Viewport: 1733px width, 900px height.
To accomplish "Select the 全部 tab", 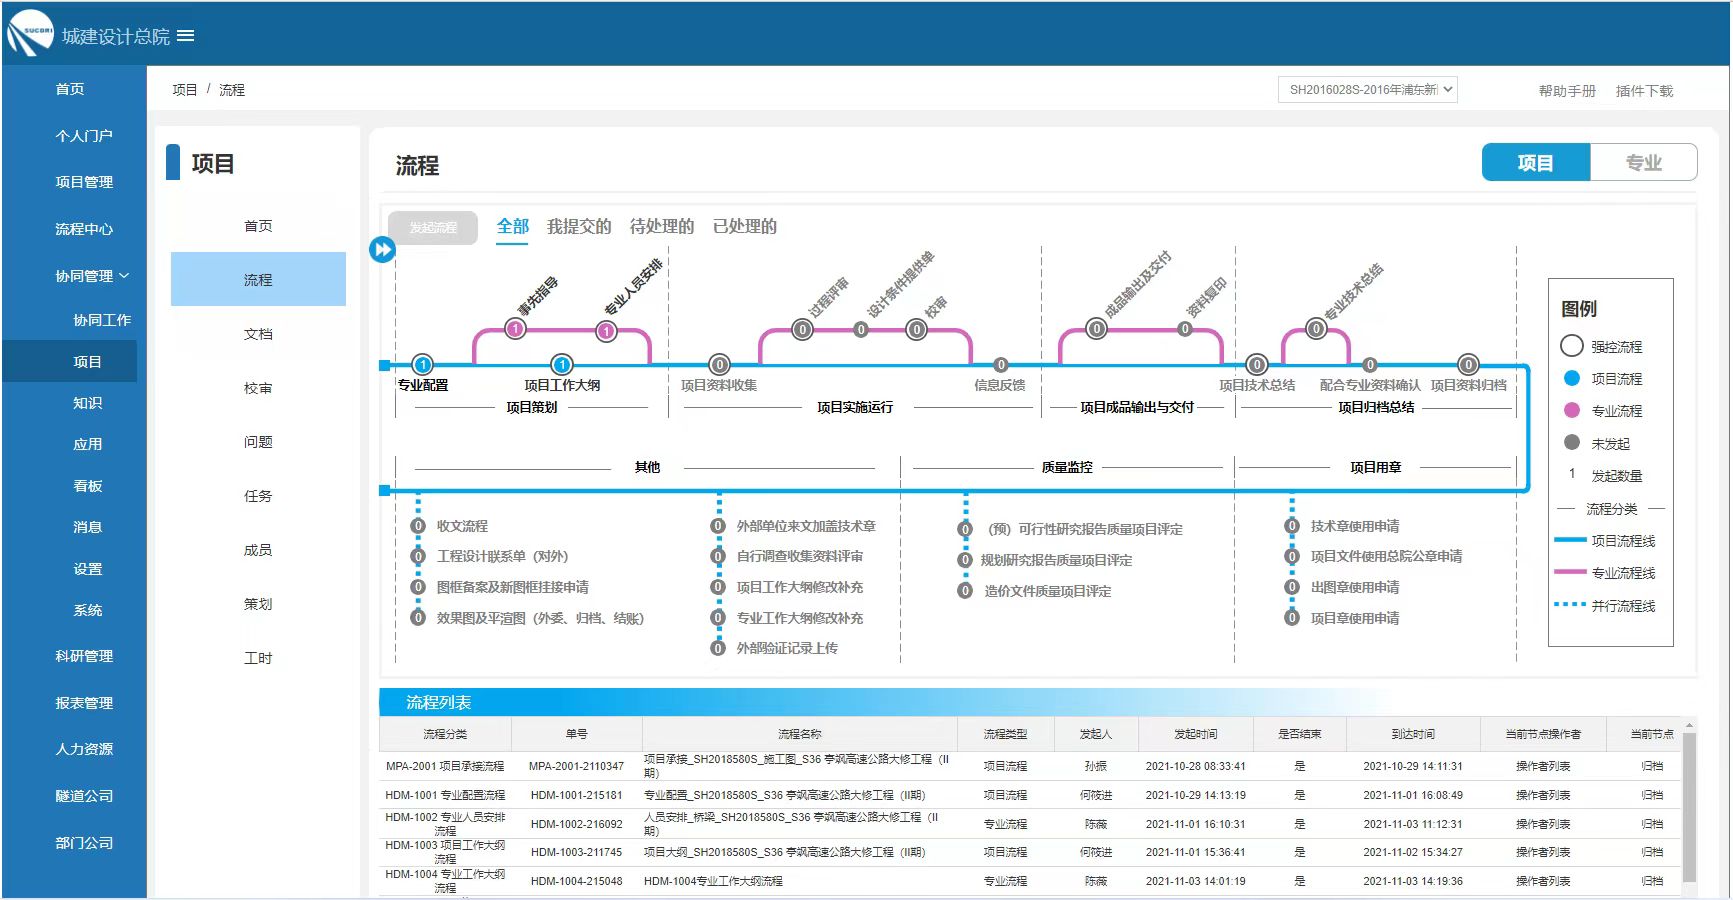I will tap(513, 226).
